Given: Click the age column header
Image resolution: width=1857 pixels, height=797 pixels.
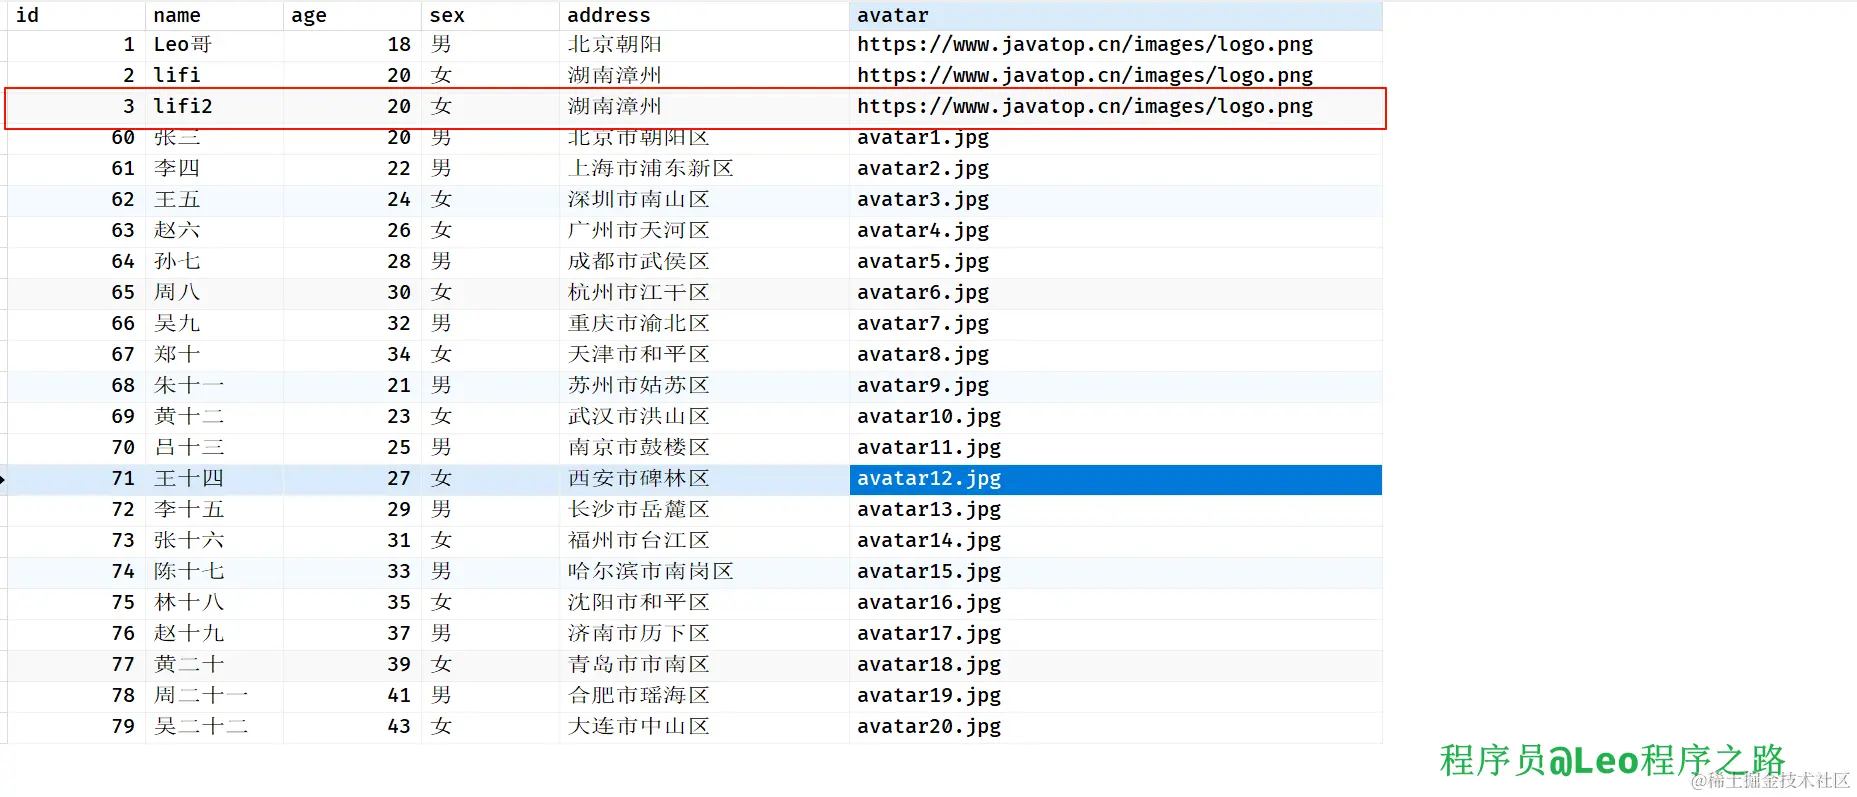Looking at the screenshot, I should [x=352, y=15].
